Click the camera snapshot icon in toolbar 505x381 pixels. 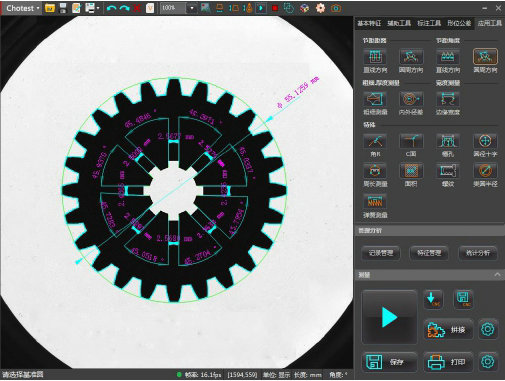pyautogui.click(x=336, y=8)
